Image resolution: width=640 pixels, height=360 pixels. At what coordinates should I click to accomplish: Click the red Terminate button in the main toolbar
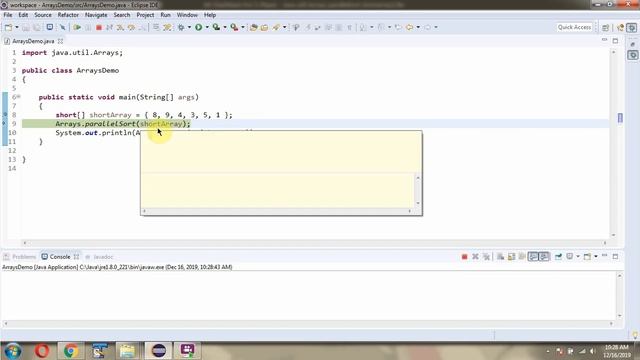(98, 27)
